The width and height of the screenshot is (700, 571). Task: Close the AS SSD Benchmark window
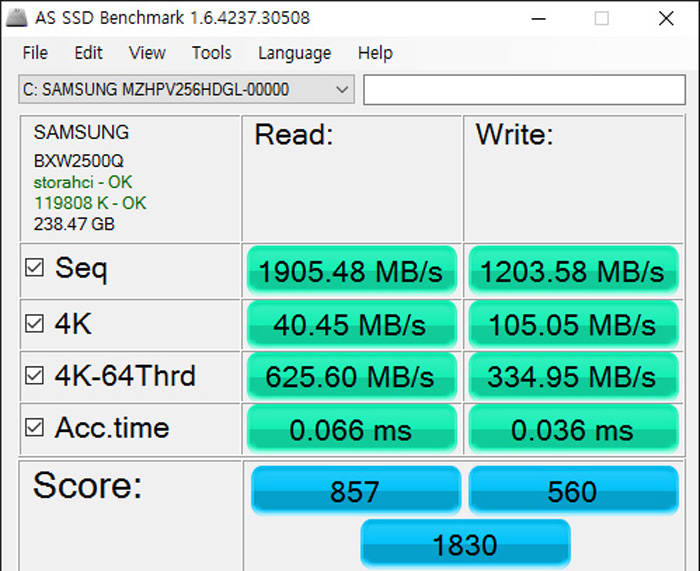pos(666,19)
